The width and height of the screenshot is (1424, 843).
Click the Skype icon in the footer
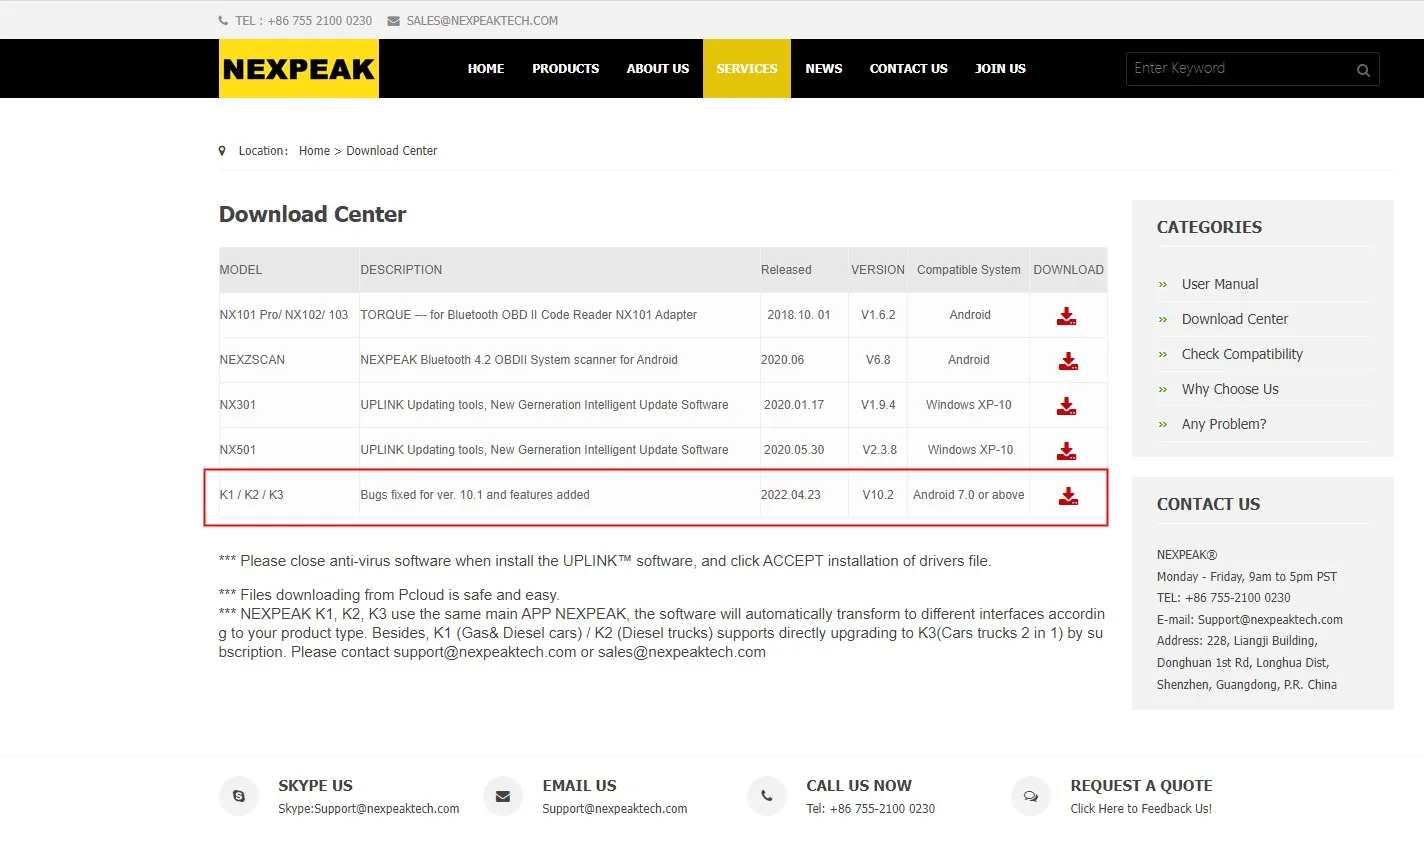(x=239, y=796)
